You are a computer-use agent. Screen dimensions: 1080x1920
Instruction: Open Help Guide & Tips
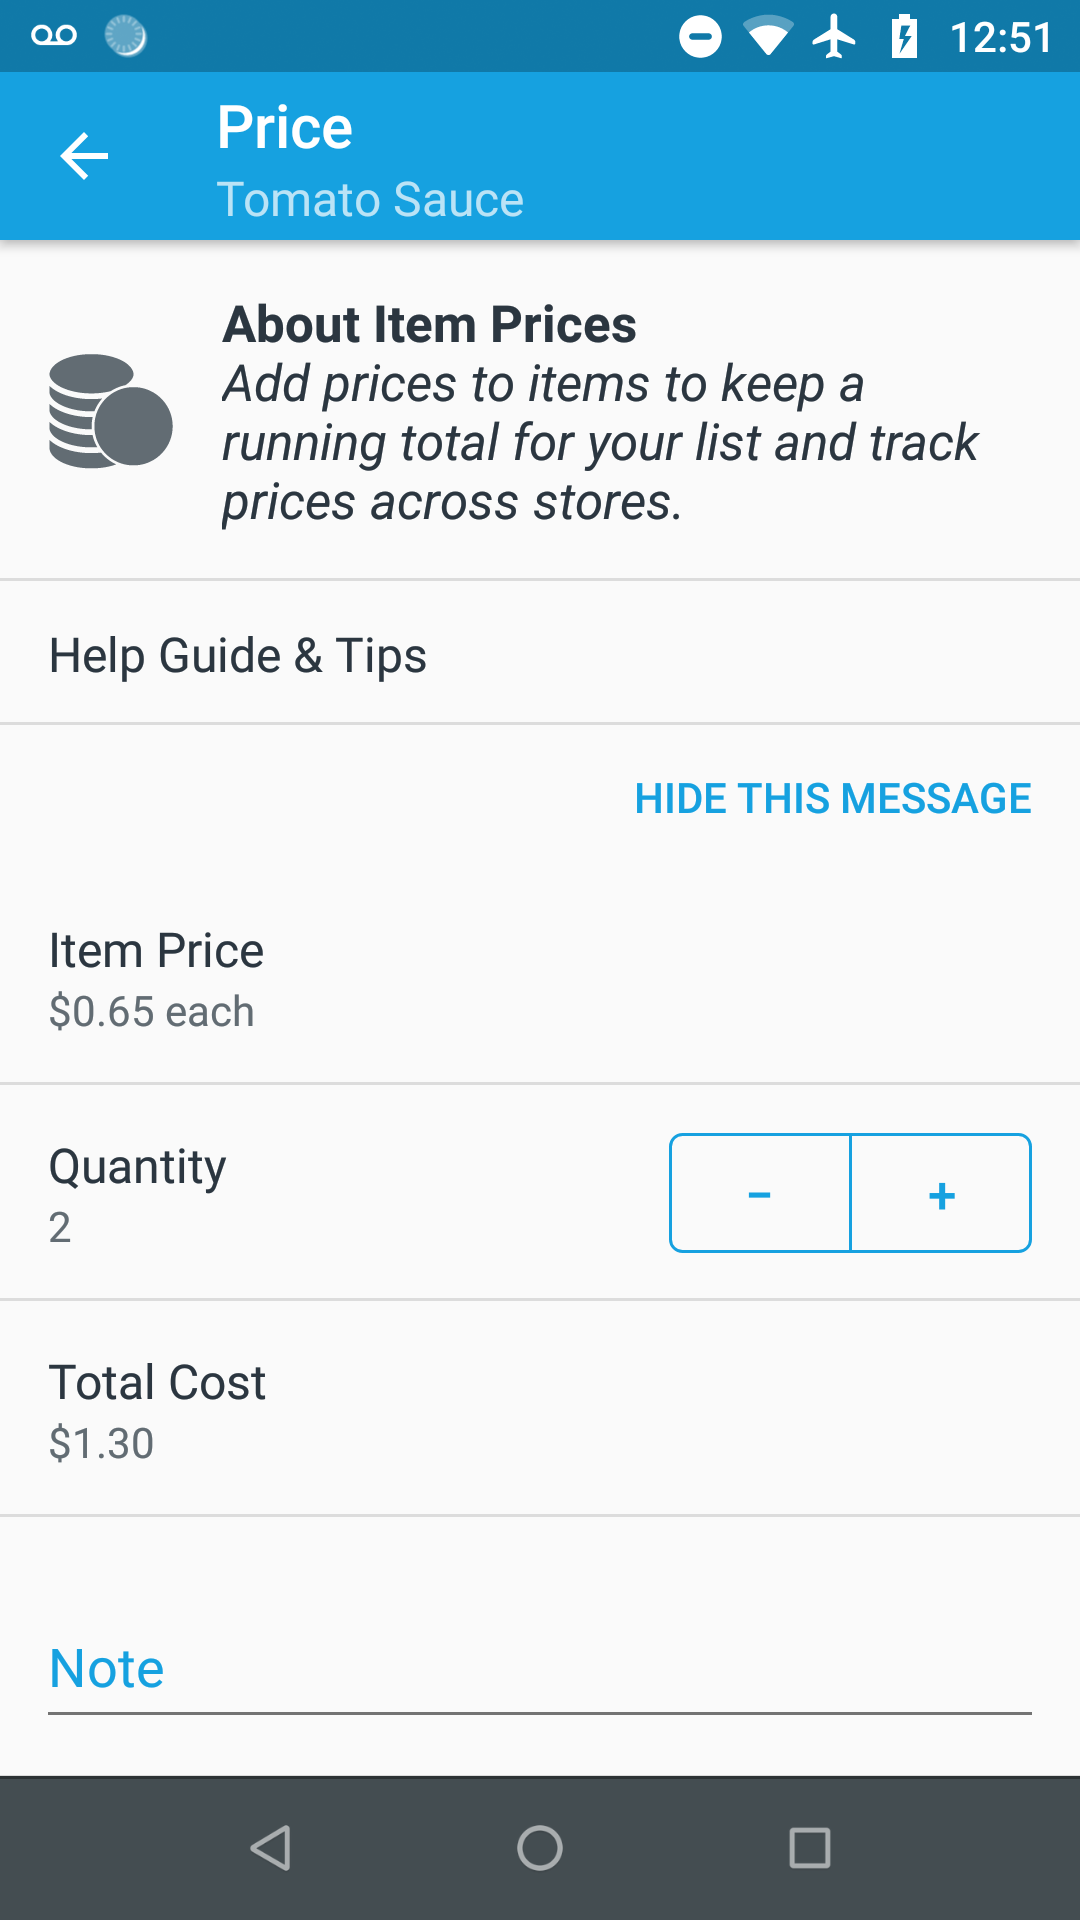[238, 656]
